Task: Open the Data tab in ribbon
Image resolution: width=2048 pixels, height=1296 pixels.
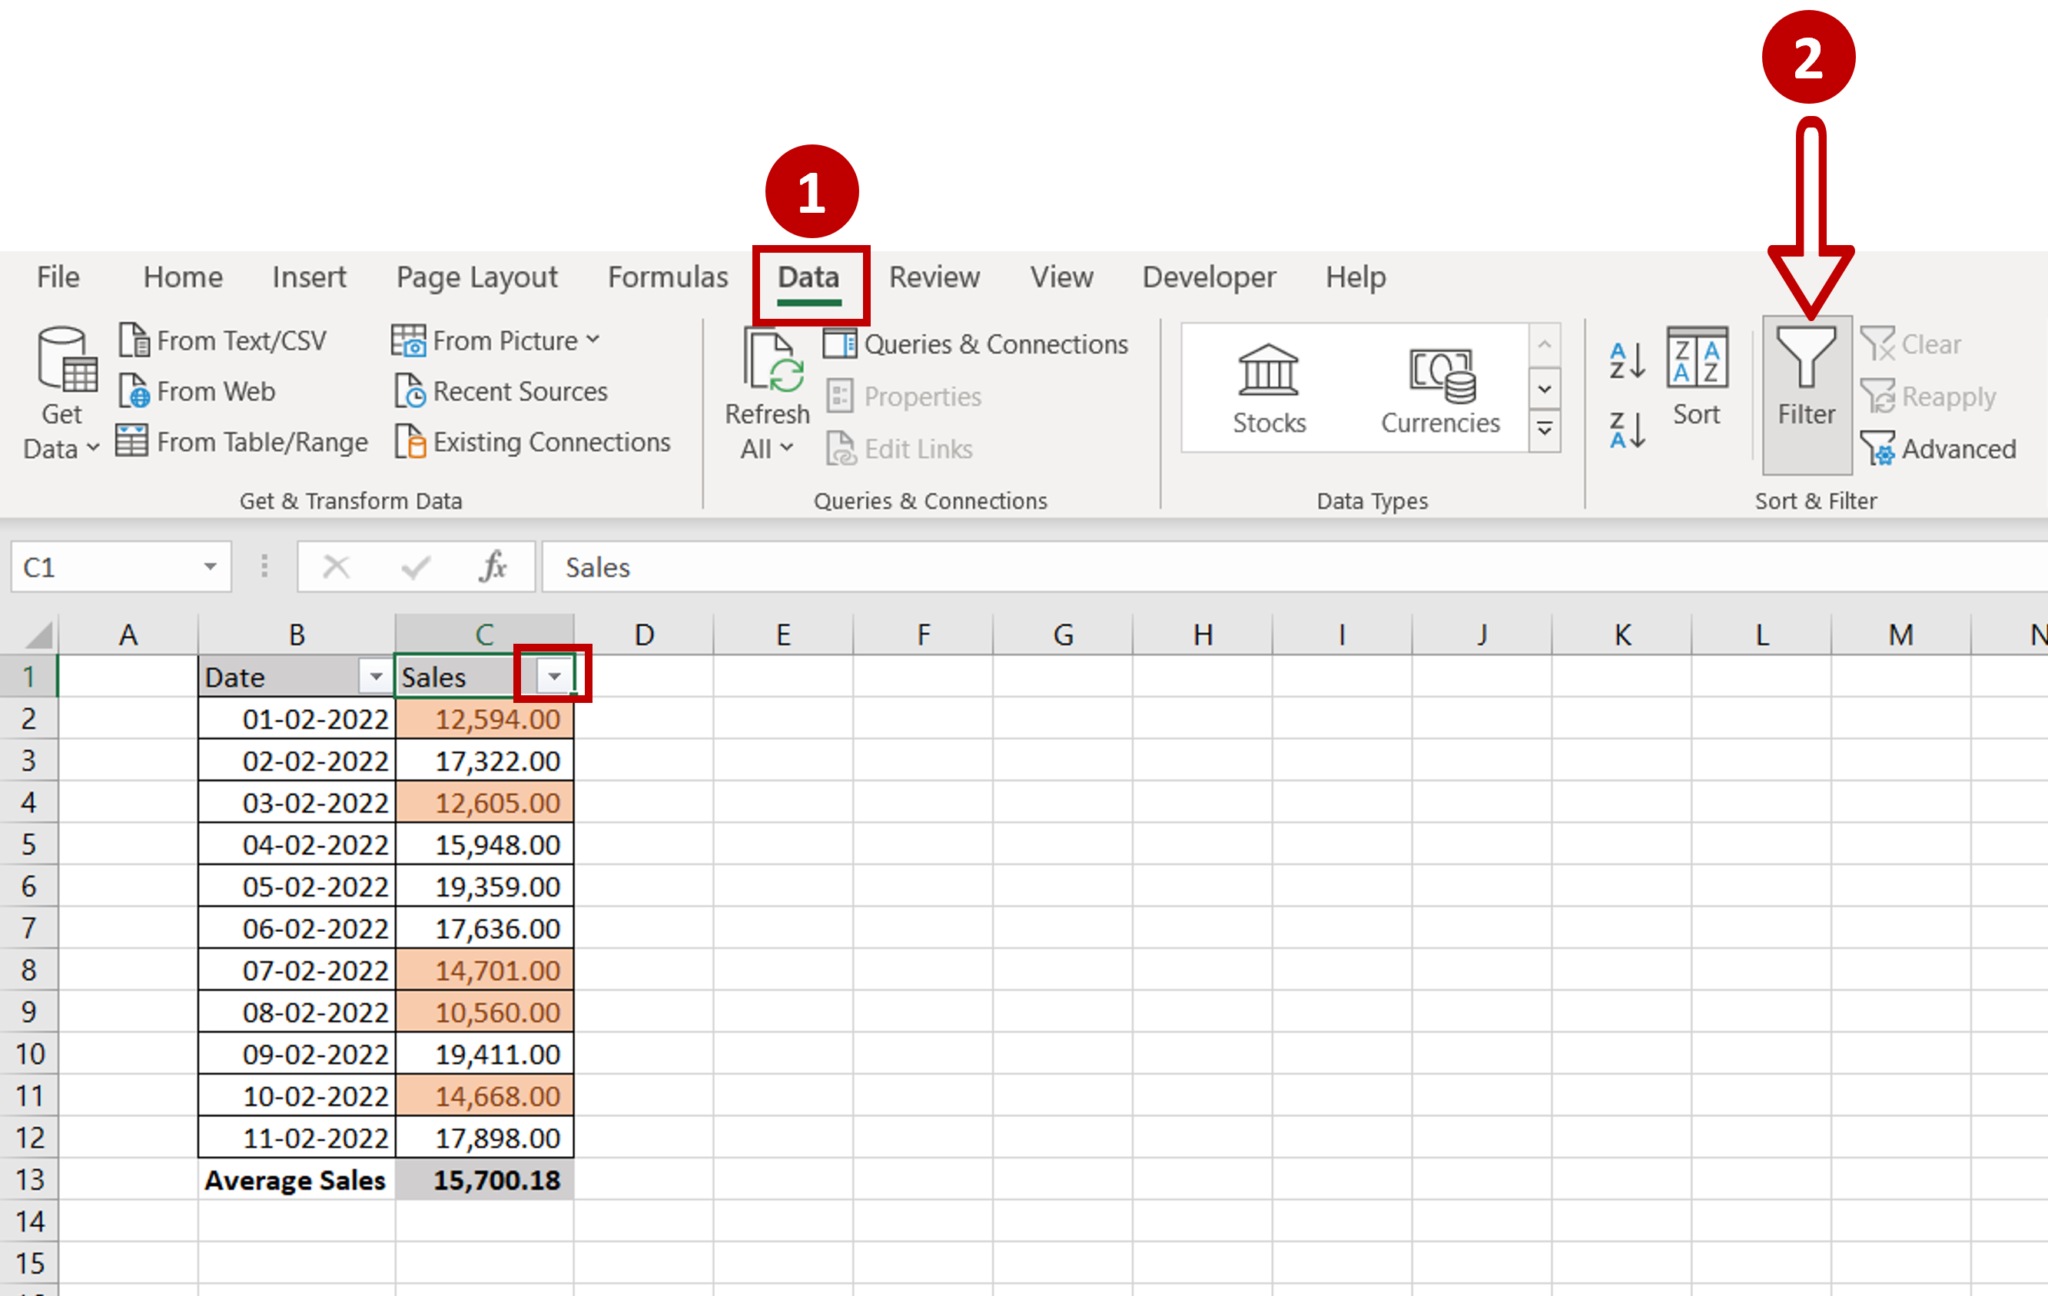Action: (809, 276)
